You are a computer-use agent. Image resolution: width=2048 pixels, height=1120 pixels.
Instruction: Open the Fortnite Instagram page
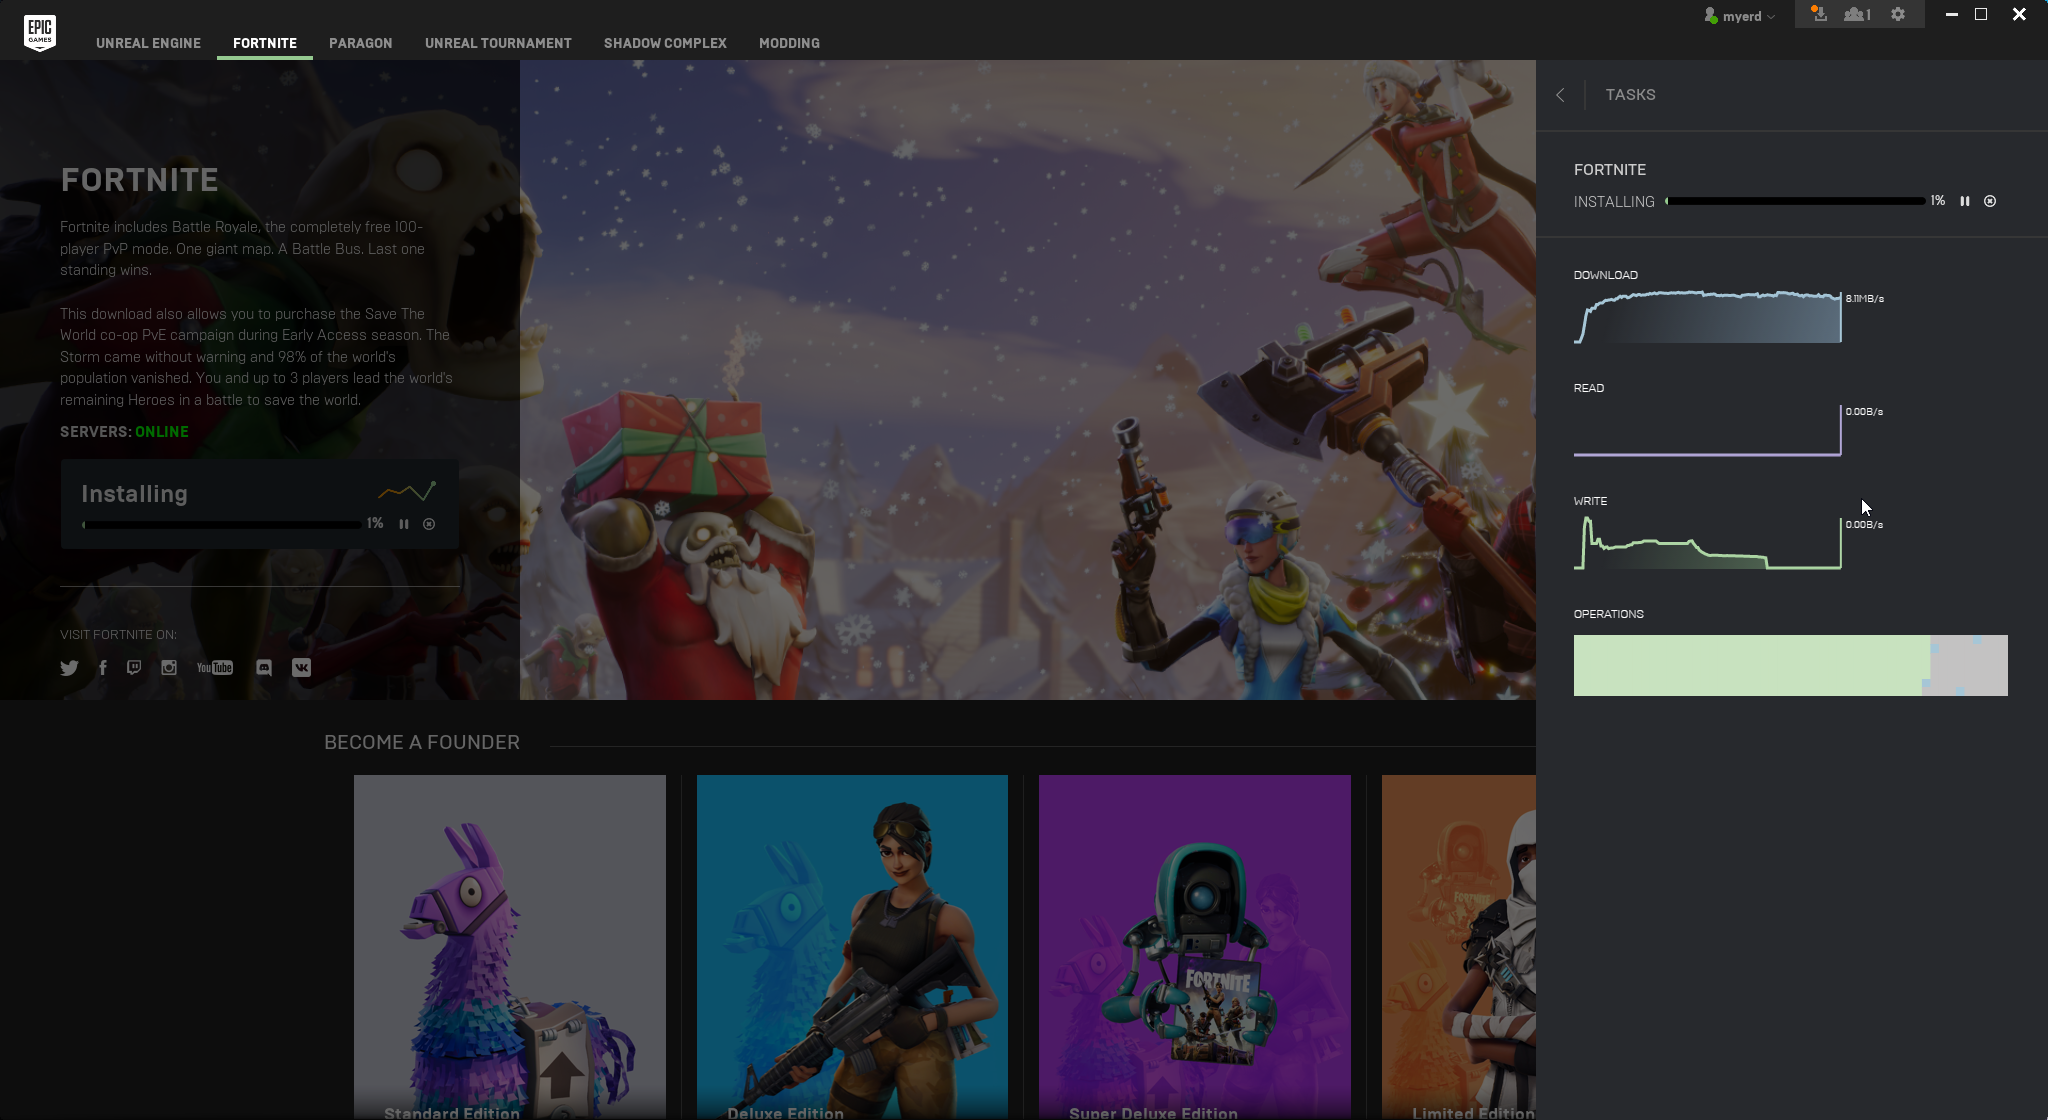[169, 668]
